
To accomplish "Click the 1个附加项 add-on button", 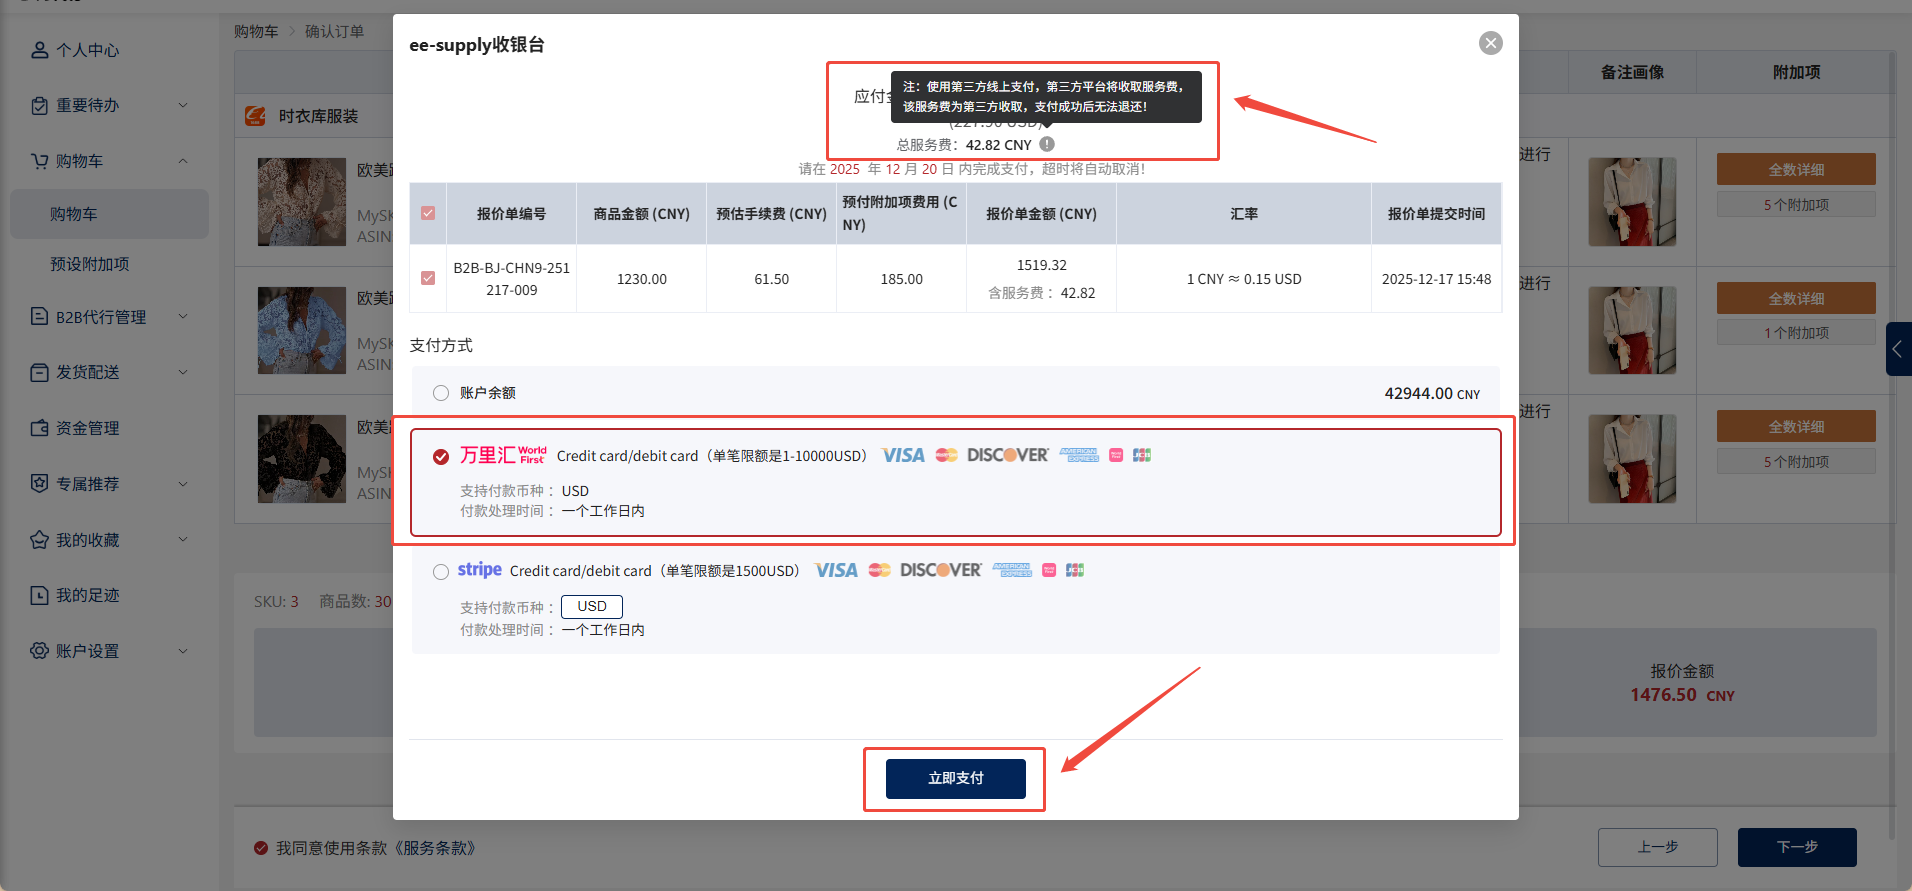I will click(x=1796, y=332).
